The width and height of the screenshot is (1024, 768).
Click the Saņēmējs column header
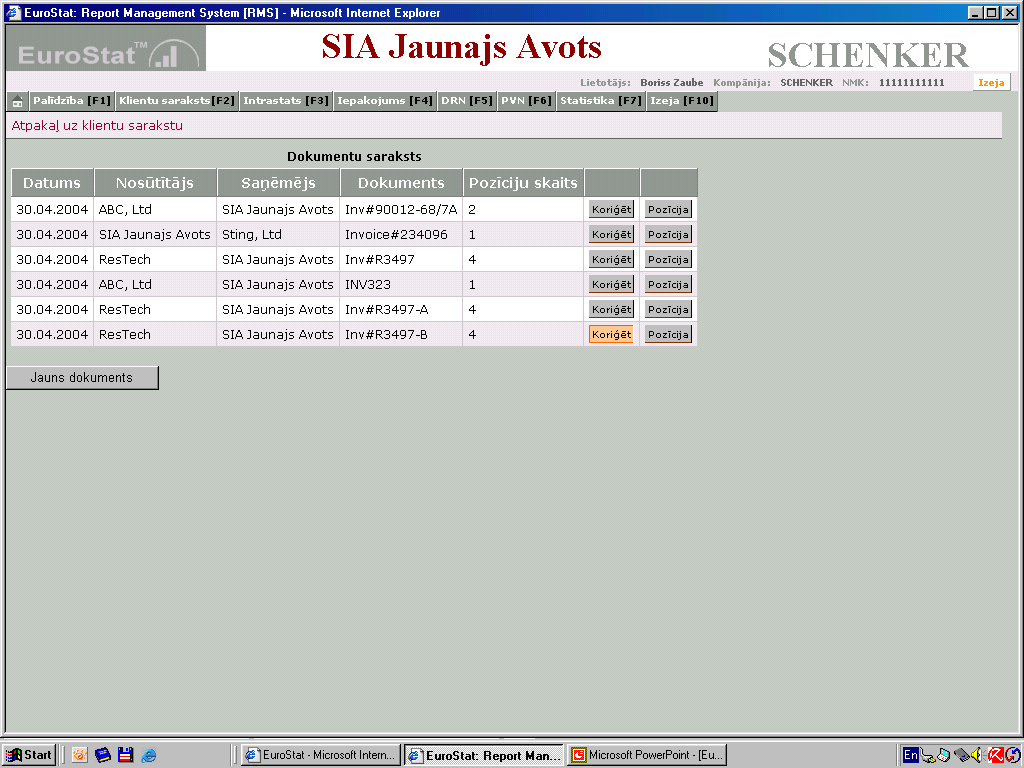pos(278,183)
